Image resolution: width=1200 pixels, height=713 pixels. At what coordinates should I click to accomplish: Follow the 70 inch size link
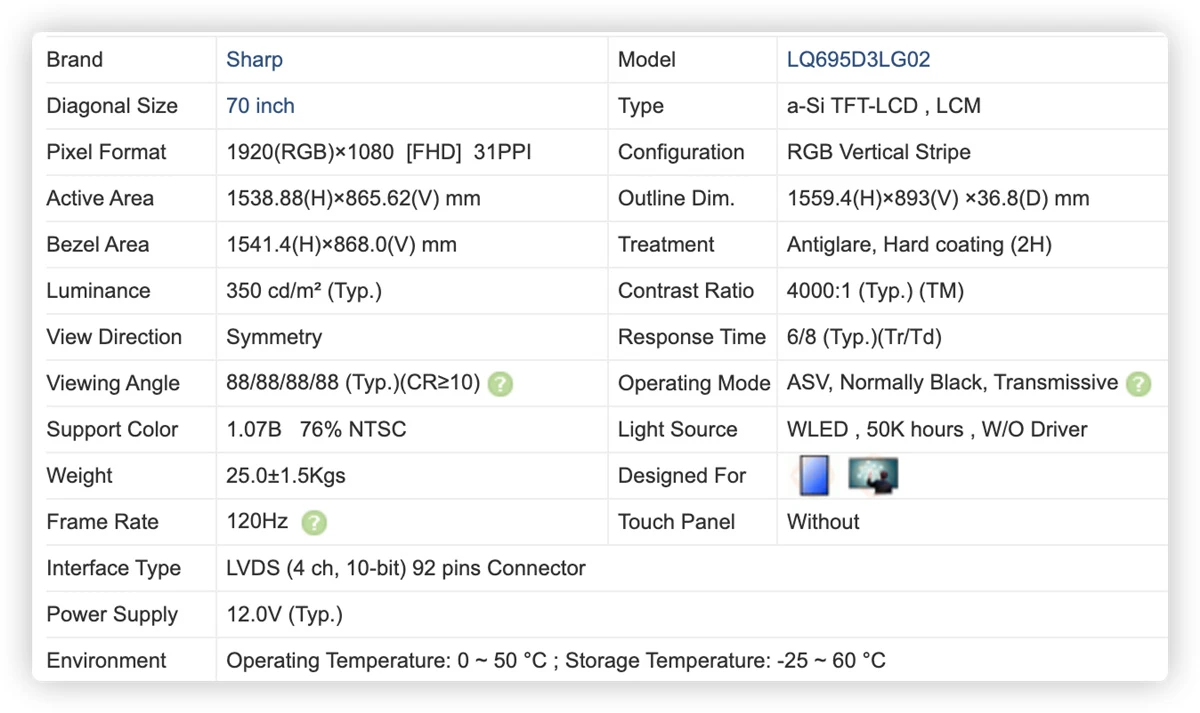pos(260,106)
